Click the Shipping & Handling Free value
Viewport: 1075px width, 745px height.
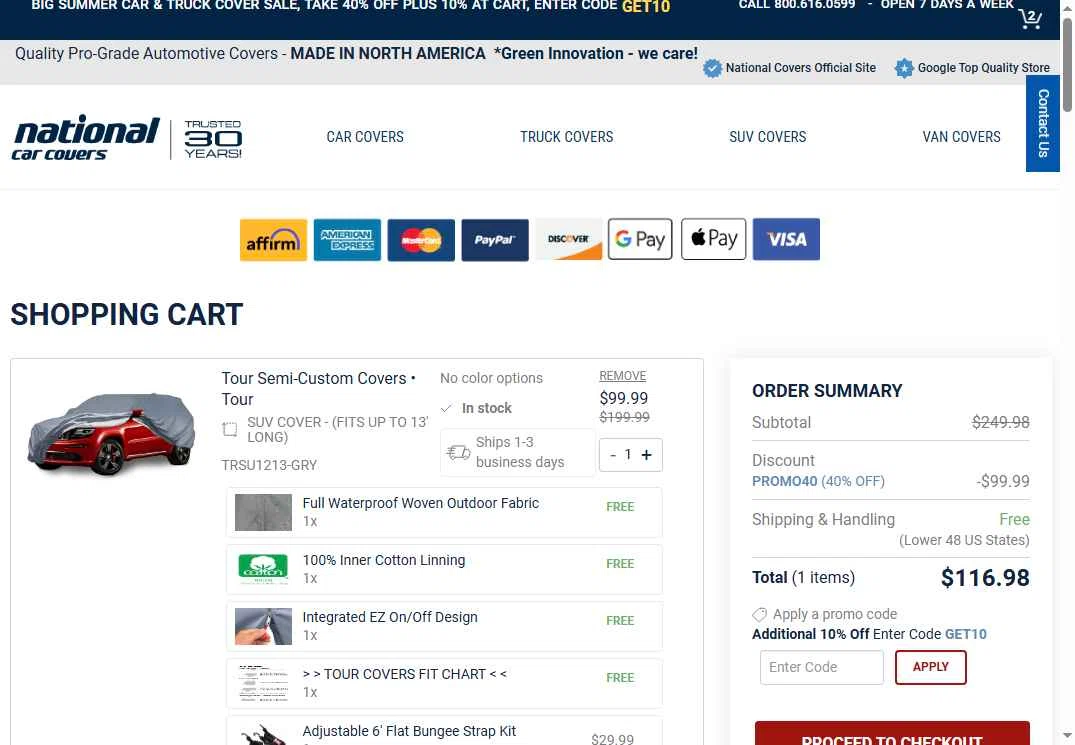[x=1014, y=520]
